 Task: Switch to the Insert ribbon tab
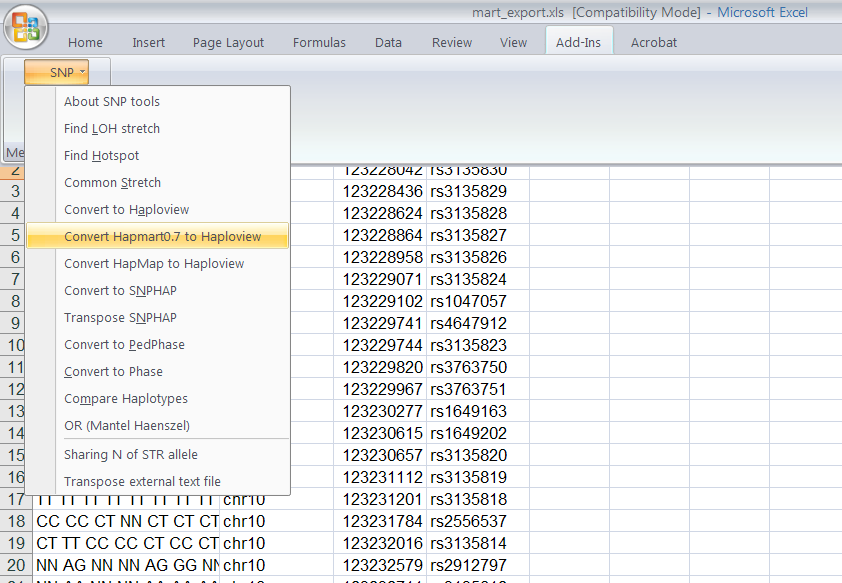tap(148, 42)
